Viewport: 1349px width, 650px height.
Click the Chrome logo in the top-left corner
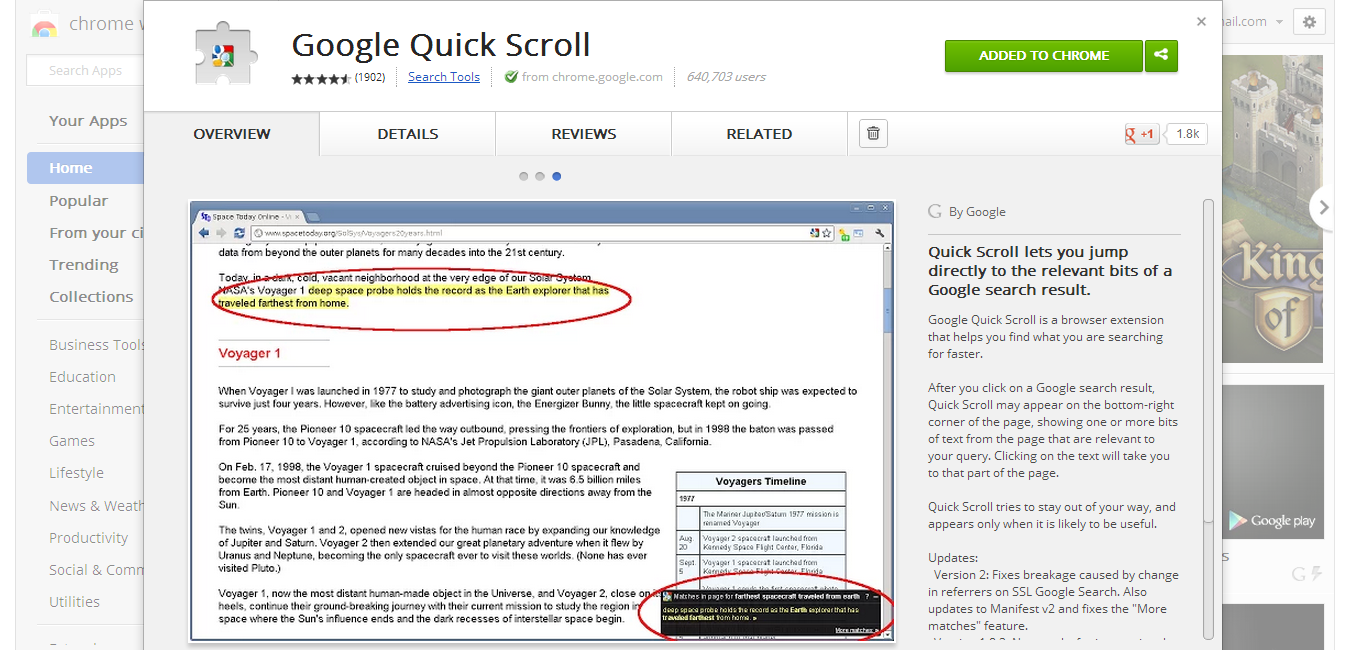[43, 22]
